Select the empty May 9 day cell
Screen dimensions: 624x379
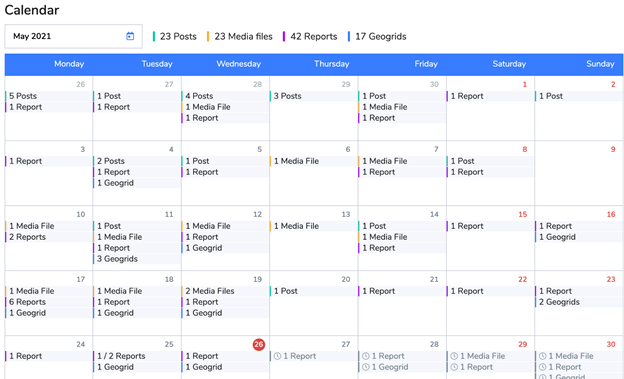(x=579, y=173)
